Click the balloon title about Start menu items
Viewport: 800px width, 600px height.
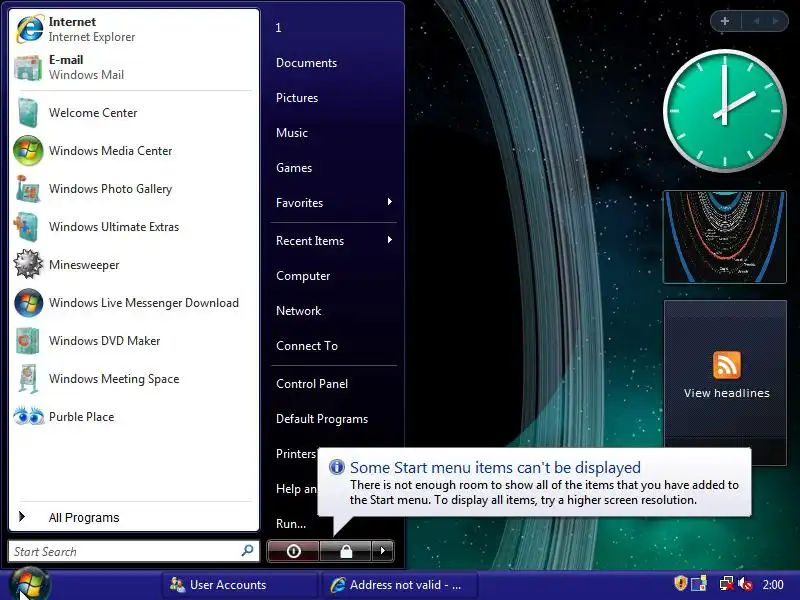(x=495, y=467)
